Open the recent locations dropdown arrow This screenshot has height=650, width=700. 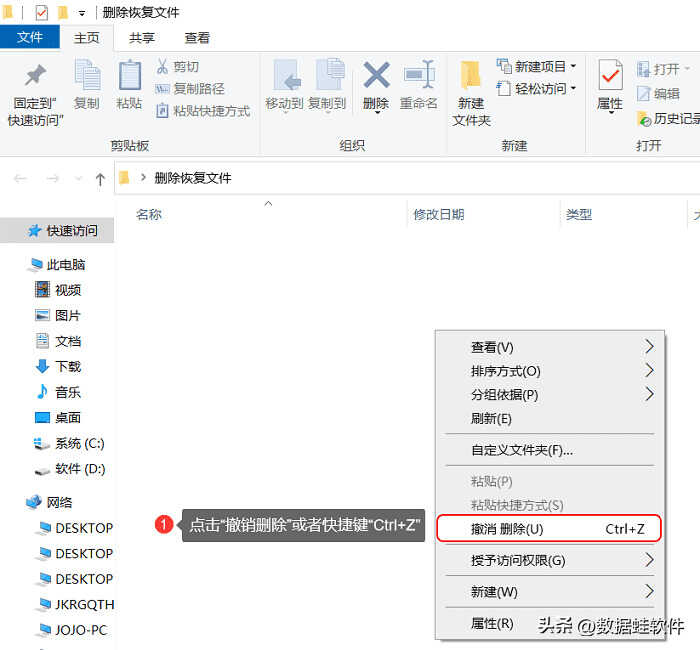tap(79, 179)
